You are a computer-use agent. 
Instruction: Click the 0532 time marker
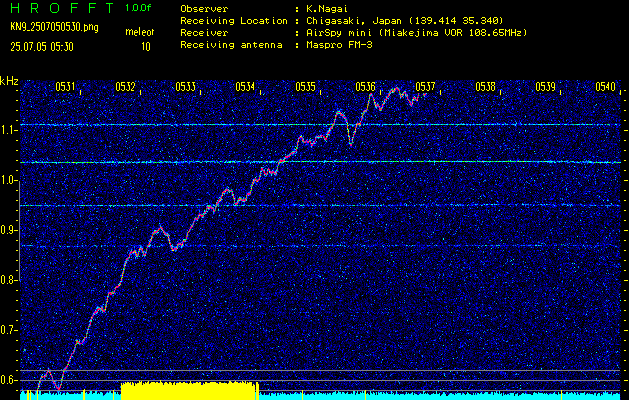coord(125,87)
